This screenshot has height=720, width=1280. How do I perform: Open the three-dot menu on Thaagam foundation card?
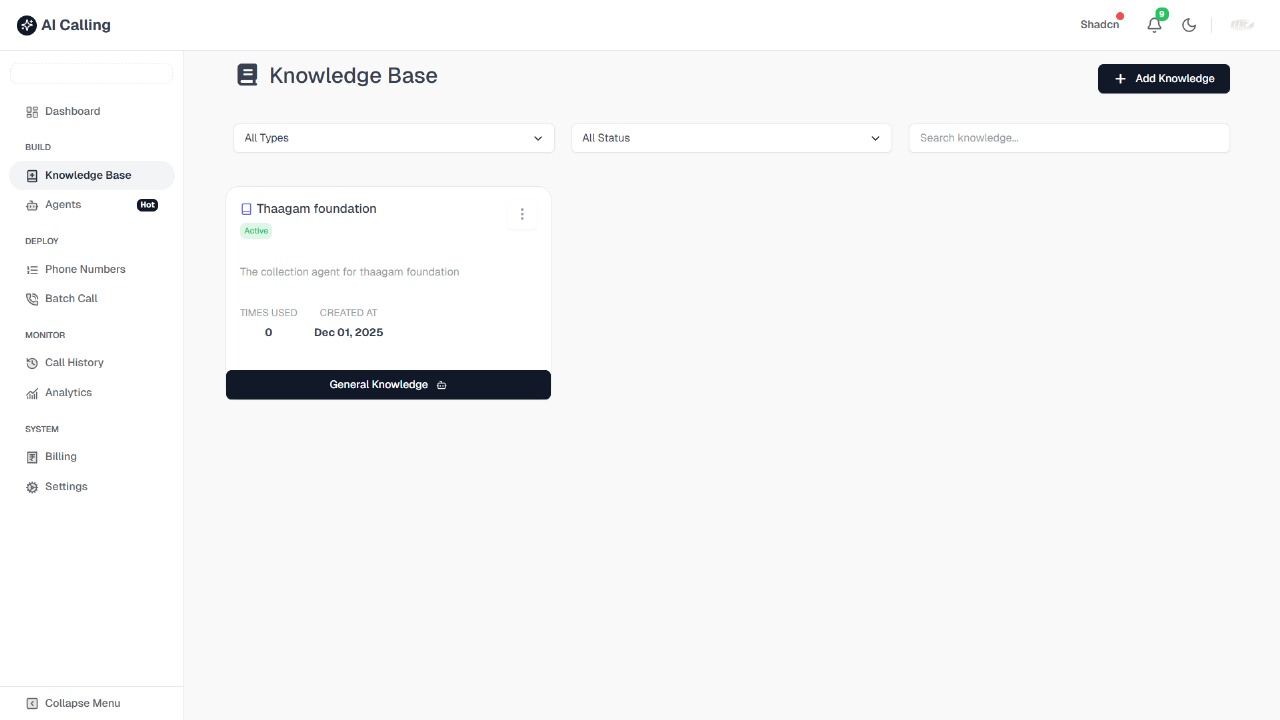(x=522, y=214)
